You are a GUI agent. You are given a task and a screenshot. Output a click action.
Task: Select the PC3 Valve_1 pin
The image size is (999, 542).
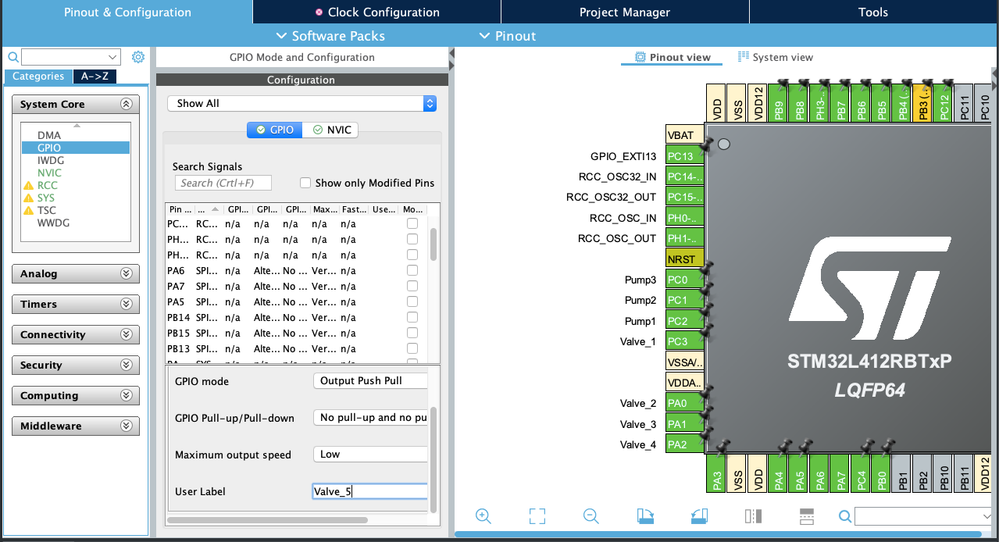coord(684,341)
